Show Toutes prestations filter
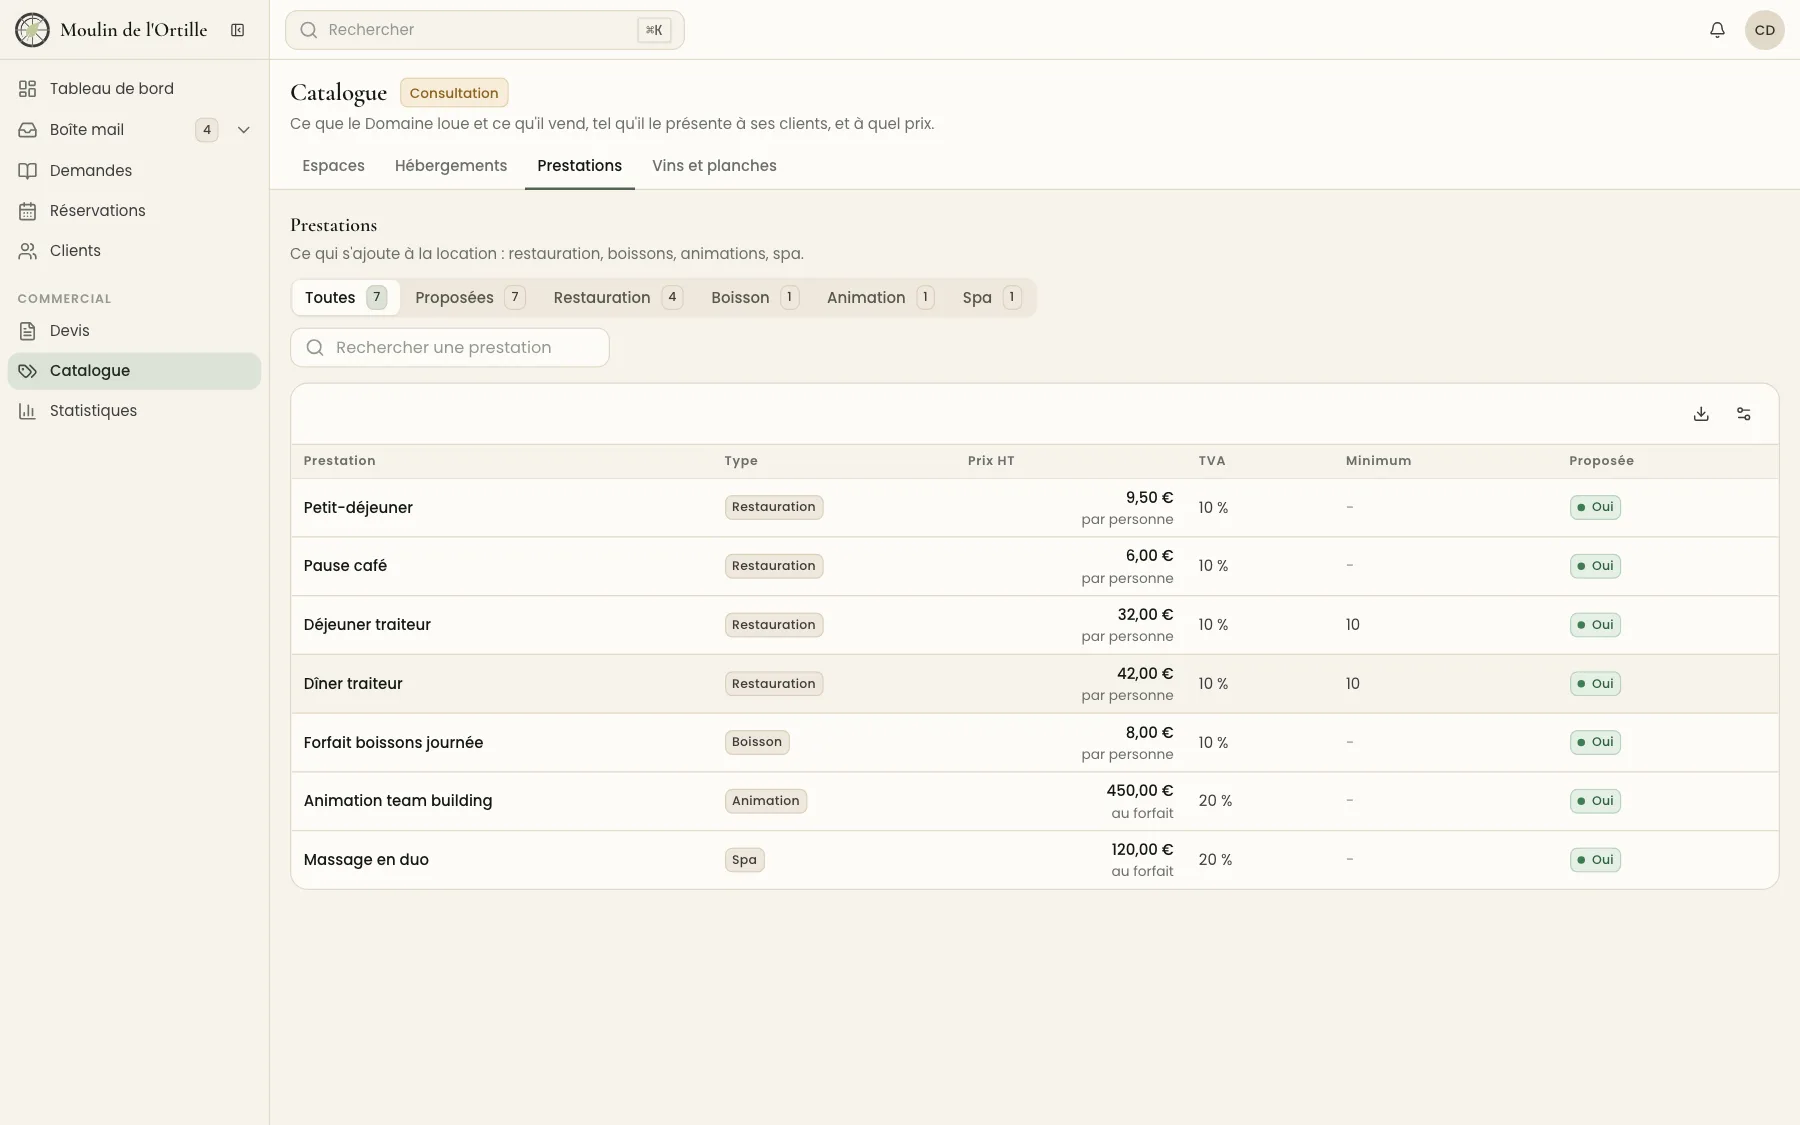This screenshot has height=1125, width=1800. click(x=345, y=298)
